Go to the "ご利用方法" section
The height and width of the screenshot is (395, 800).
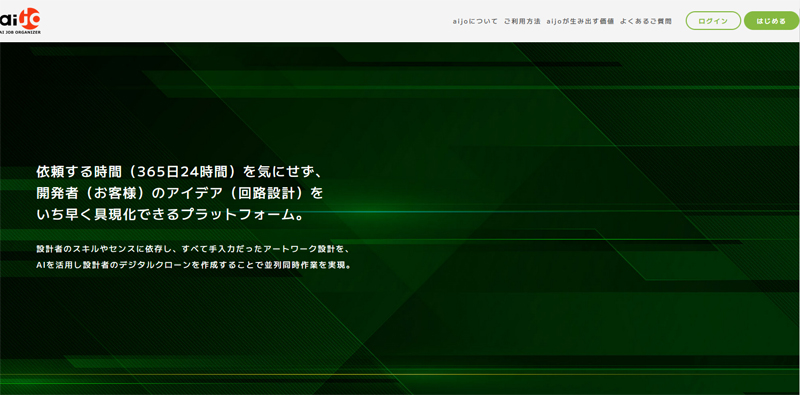click(522, 21)
